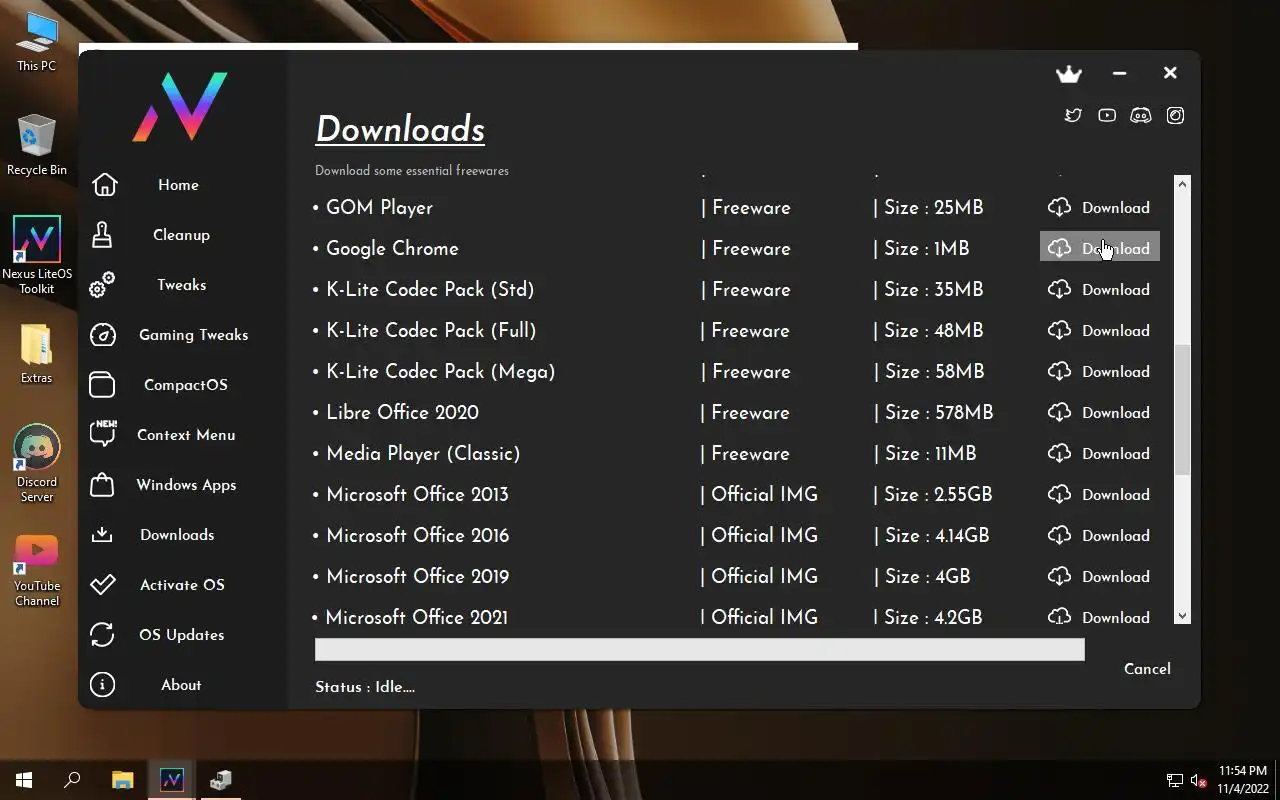Open File Explorer from taskbar
Viewport: 1280px width, 800px height.
pos(122,780)
